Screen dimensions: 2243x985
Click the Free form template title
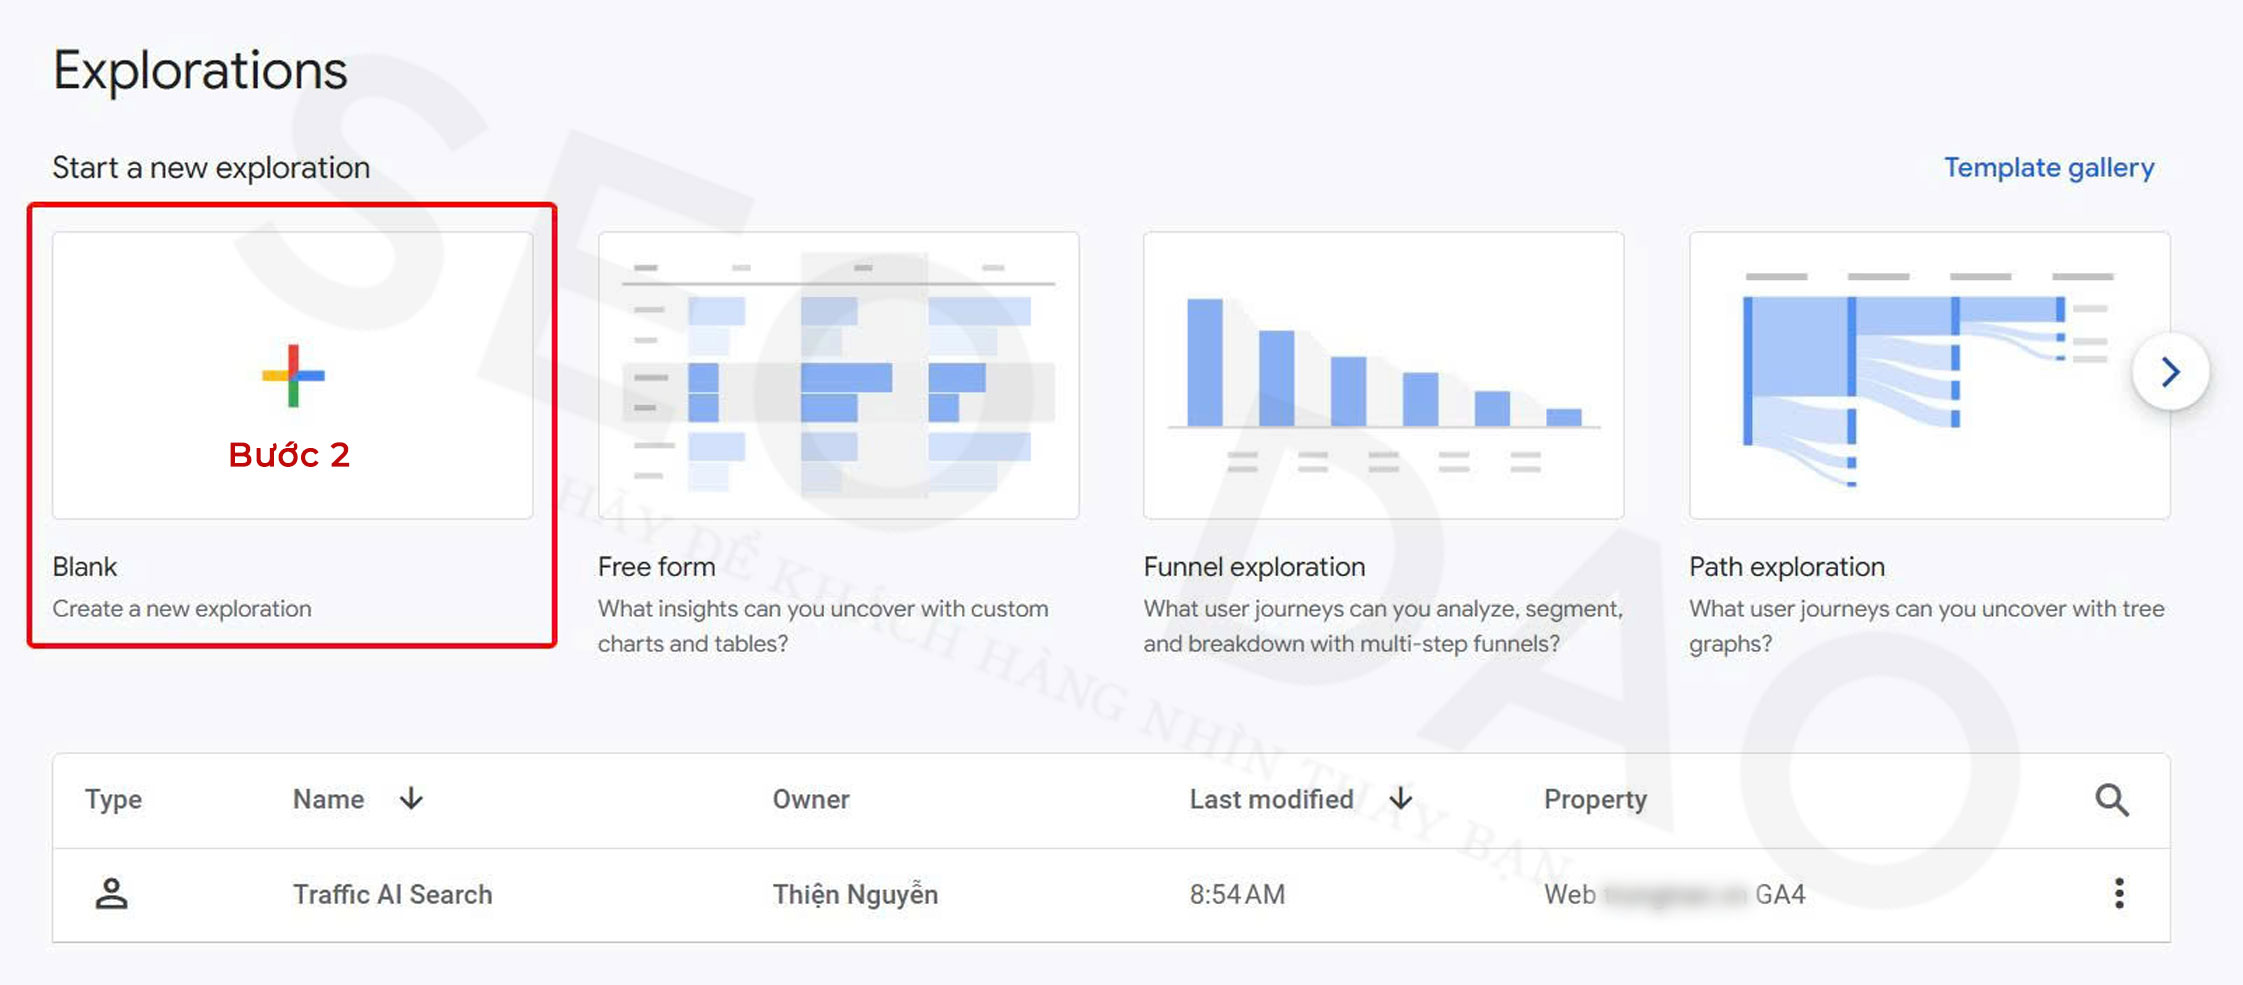(x=656, y=567)
